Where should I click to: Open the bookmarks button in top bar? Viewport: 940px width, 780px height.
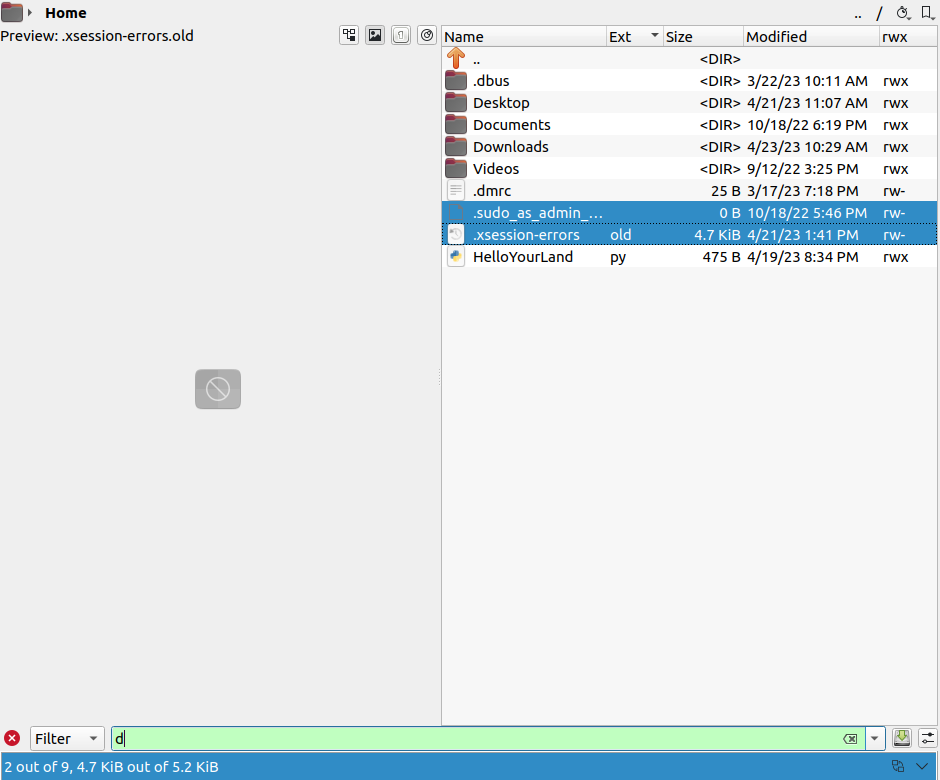click(928, 13)
